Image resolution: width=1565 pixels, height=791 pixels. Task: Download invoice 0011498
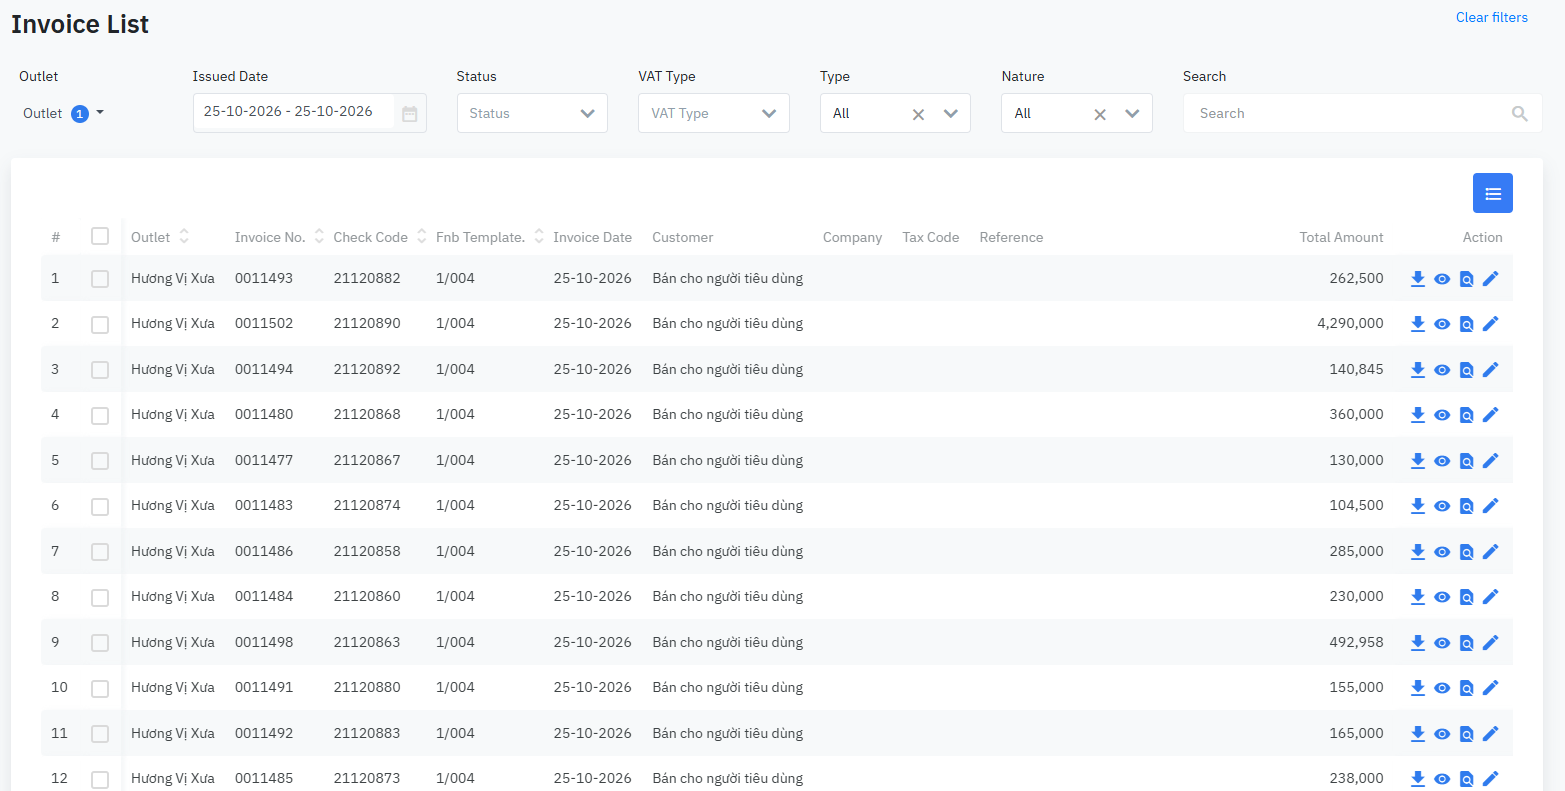pyautogui.click(x=1417, y=643)
